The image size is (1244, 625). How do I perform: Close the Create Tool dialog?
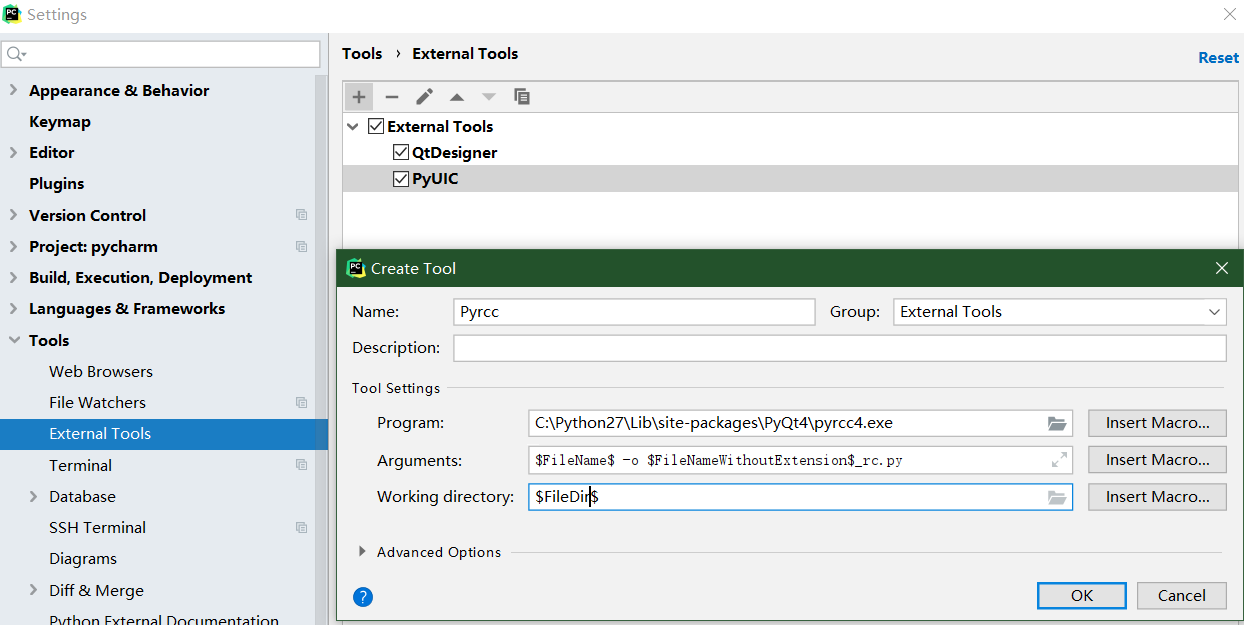tap(1221, 268)
